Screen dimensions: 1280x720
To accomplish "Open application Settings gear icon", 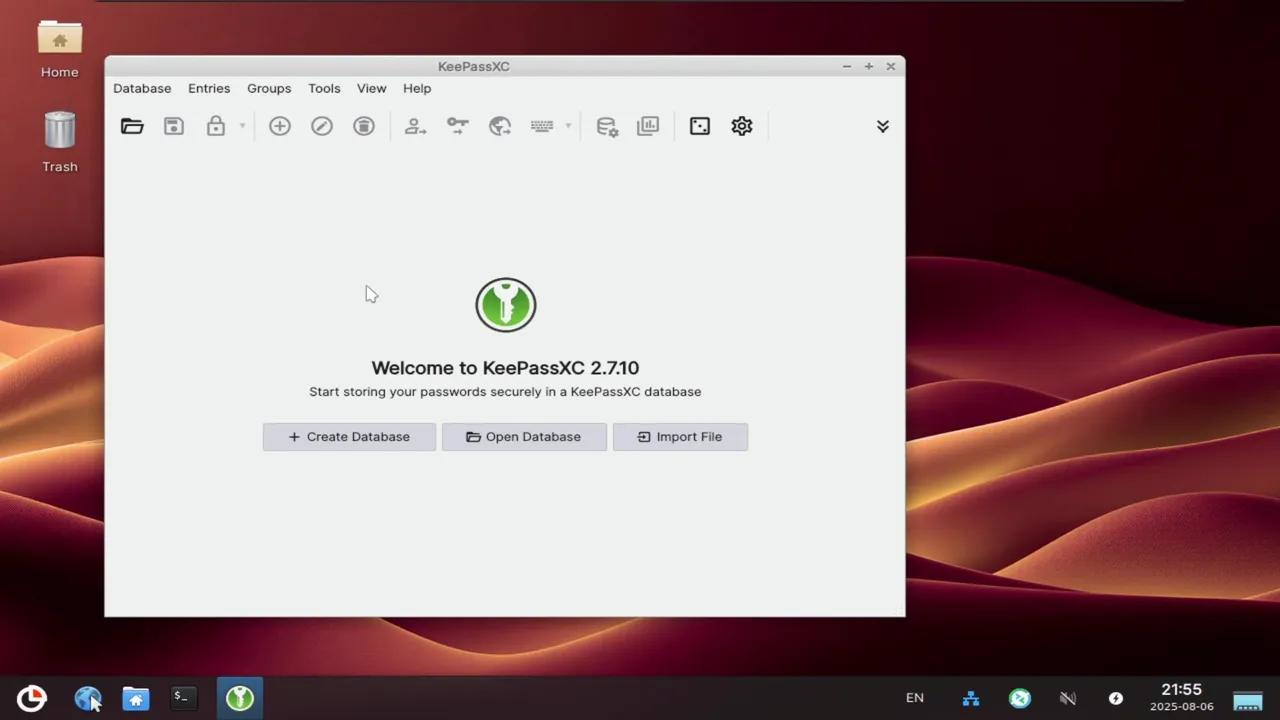I will pos(742,126).
